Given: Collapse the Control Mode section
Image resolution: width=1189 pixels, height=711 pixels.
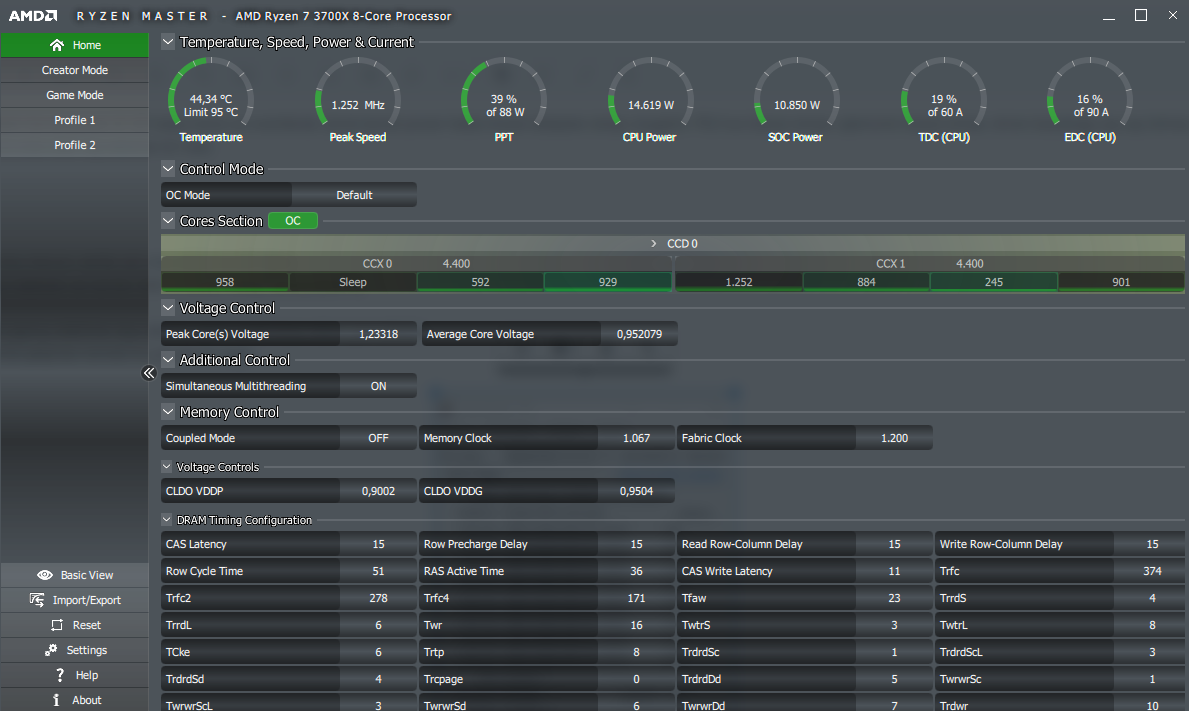Looking at the screenshot, I should 168,168.
